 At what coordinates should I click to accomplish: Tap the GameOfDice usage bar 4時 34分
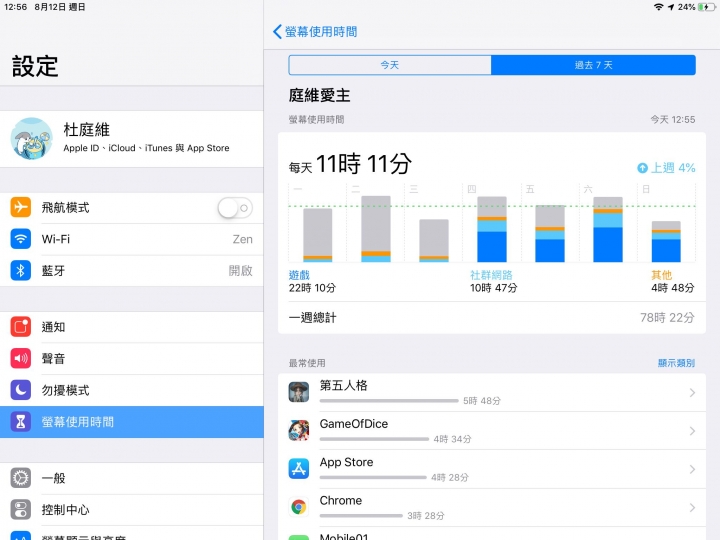(x=374, y=439)
